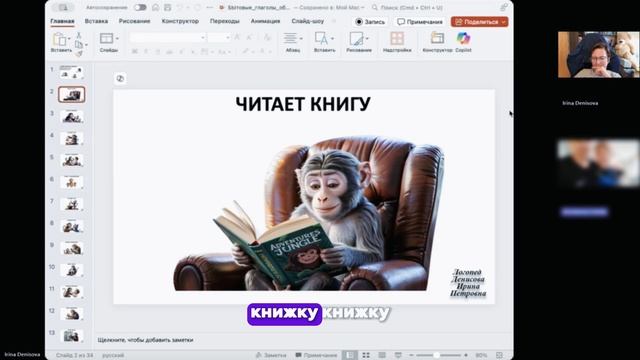The image size is (640, 360).
Task: Click the Рисование ribbon group icon
Action: [356, 39]
